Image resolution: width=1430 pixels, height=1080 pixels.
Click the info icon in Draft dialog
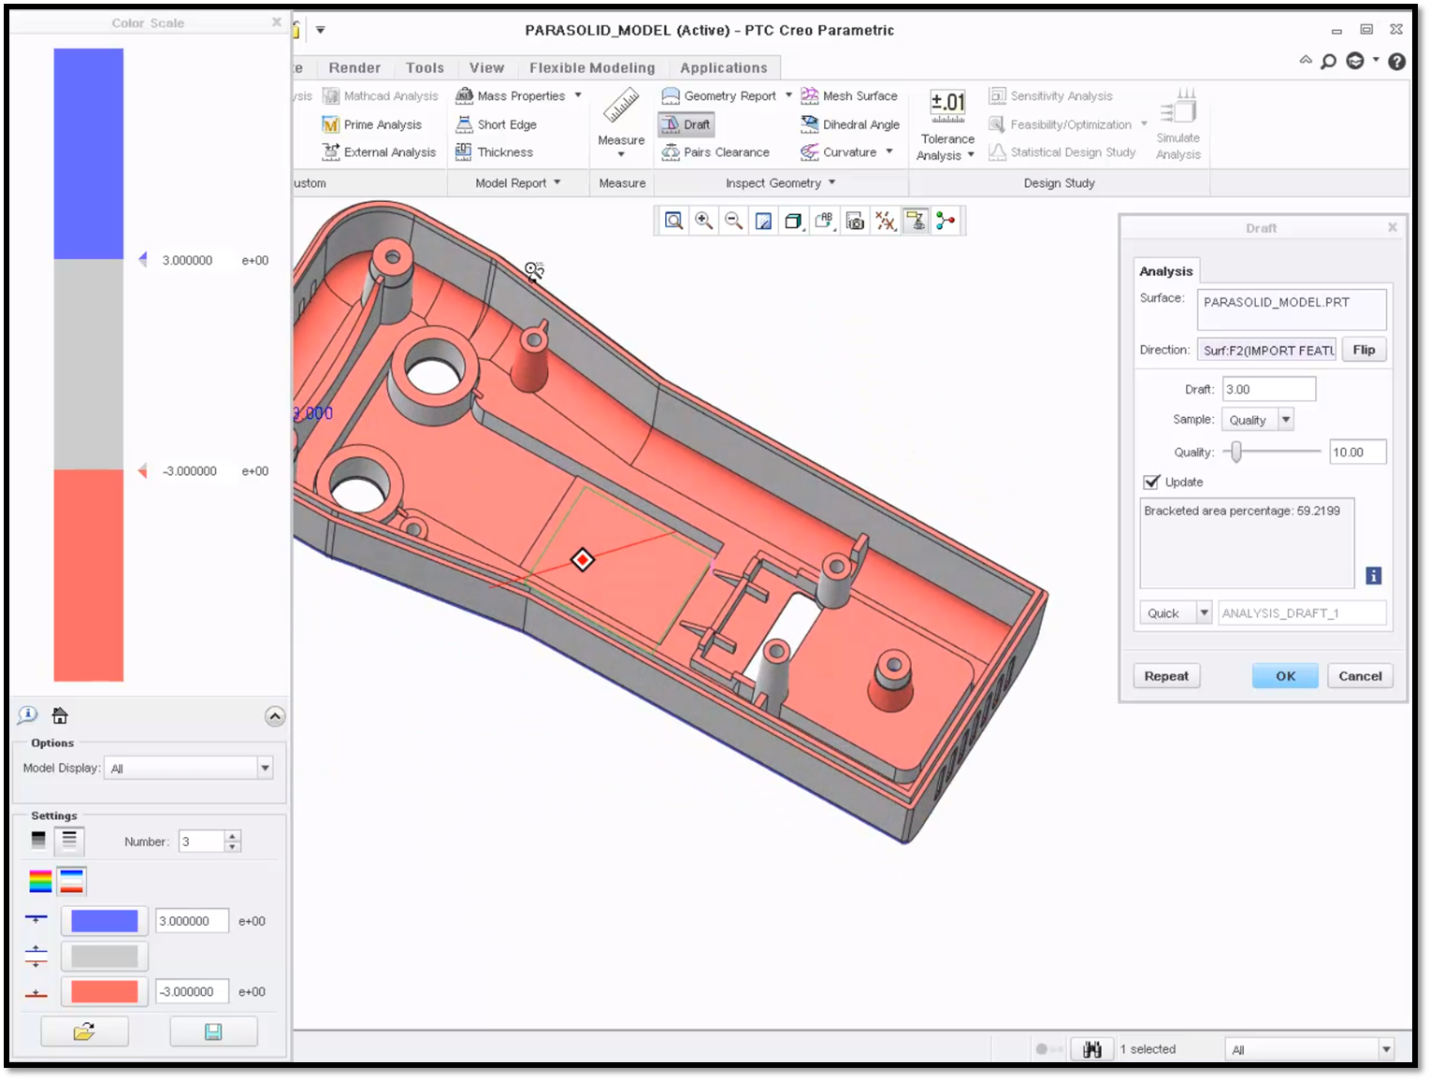[1374, 575]
